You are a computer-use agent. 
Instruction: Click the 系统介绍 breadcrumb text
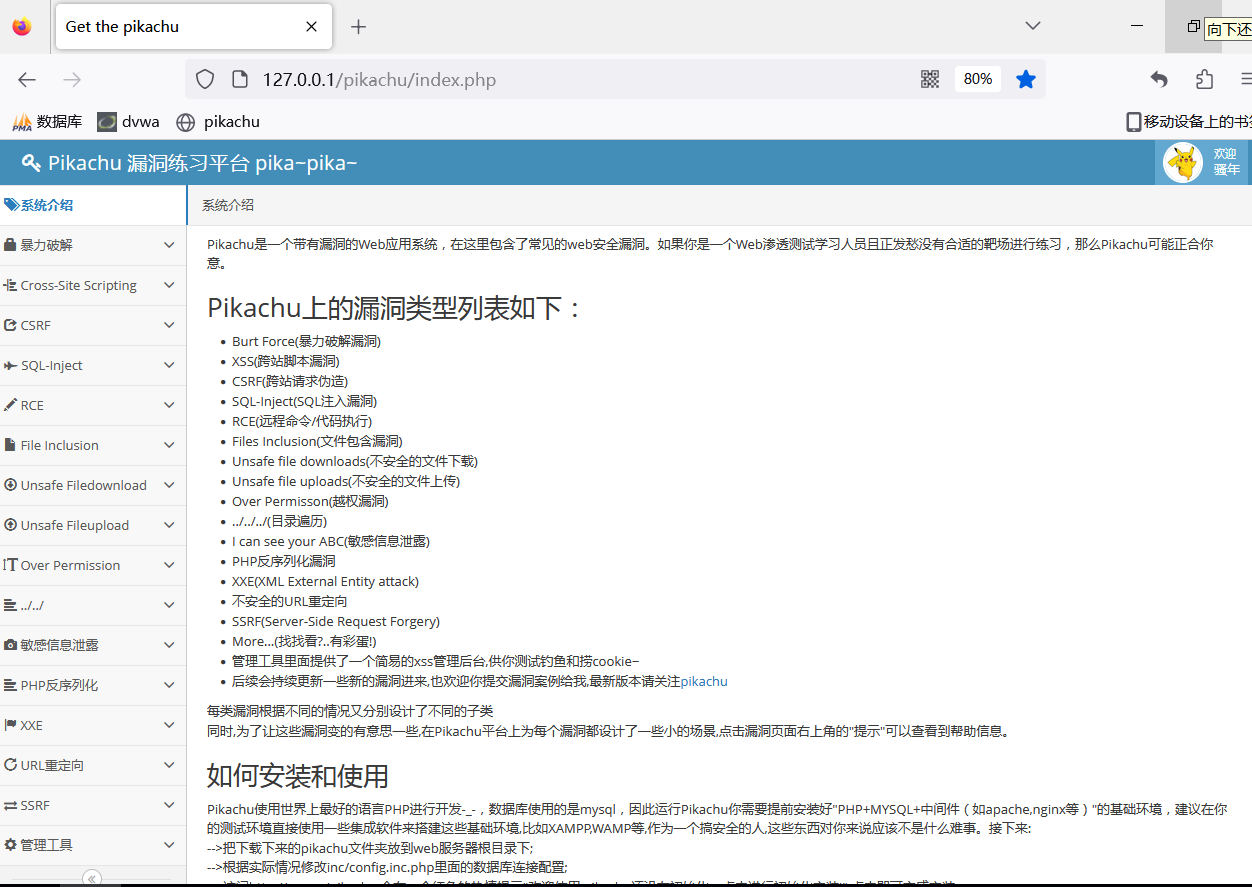(228, 205)
